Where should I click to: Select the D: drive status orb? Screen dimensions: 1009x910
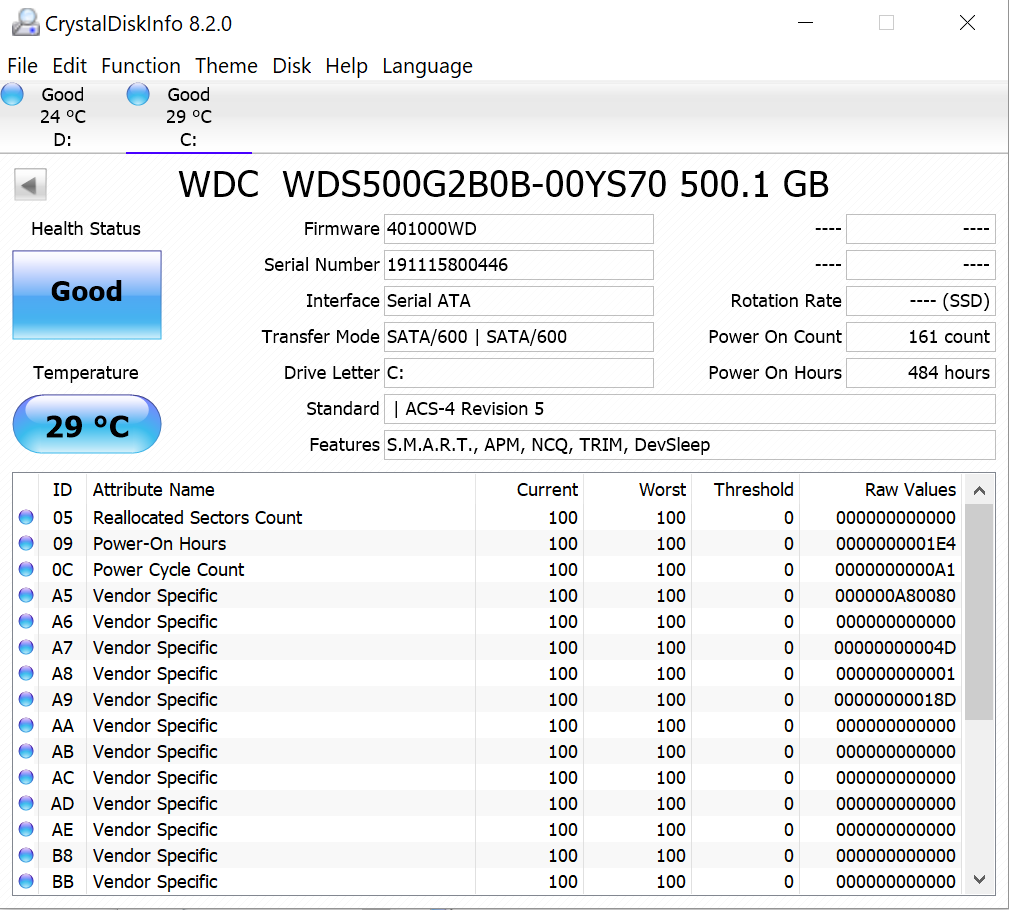[13, 95]
